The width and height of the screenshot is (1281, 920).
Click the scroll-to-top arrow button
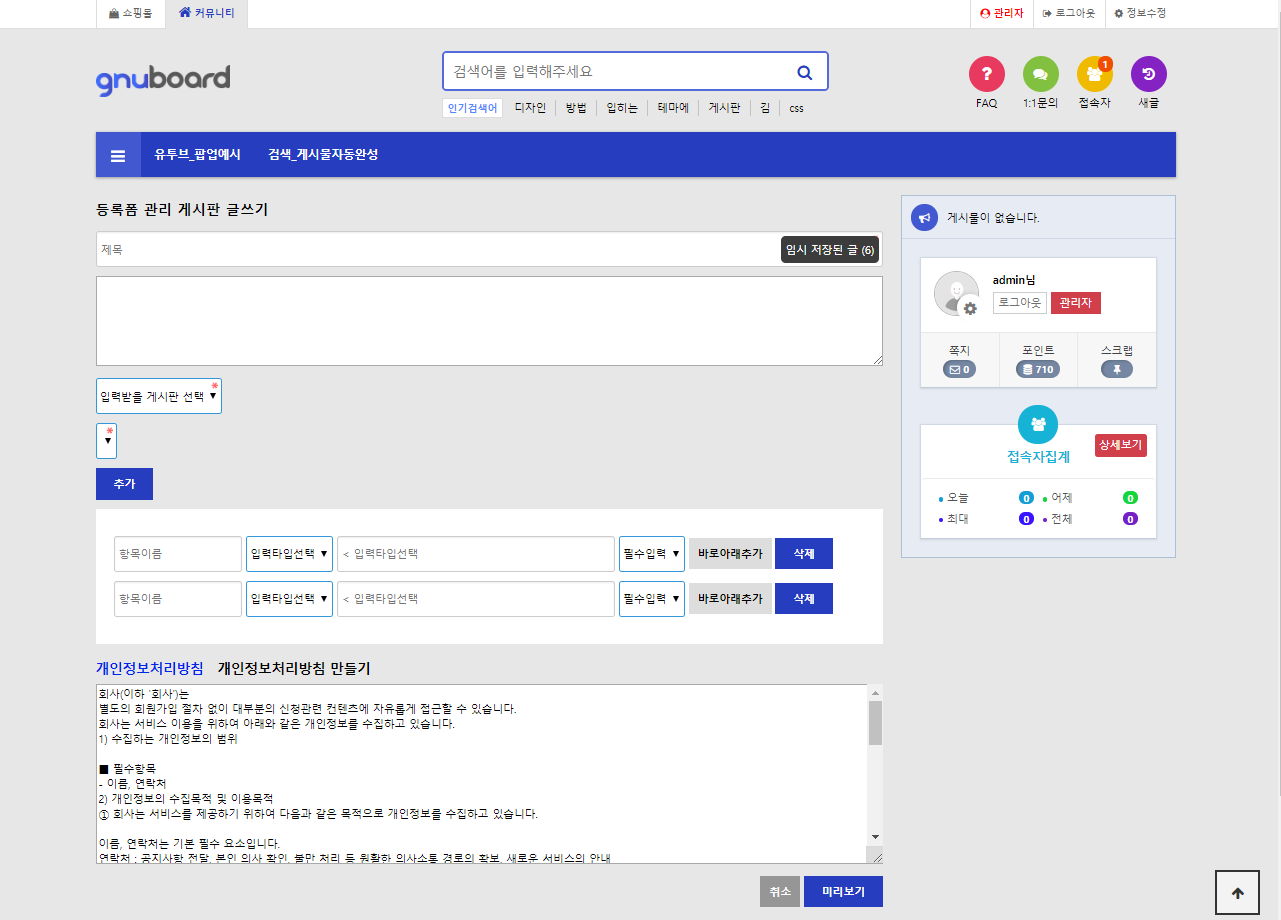1237,893
